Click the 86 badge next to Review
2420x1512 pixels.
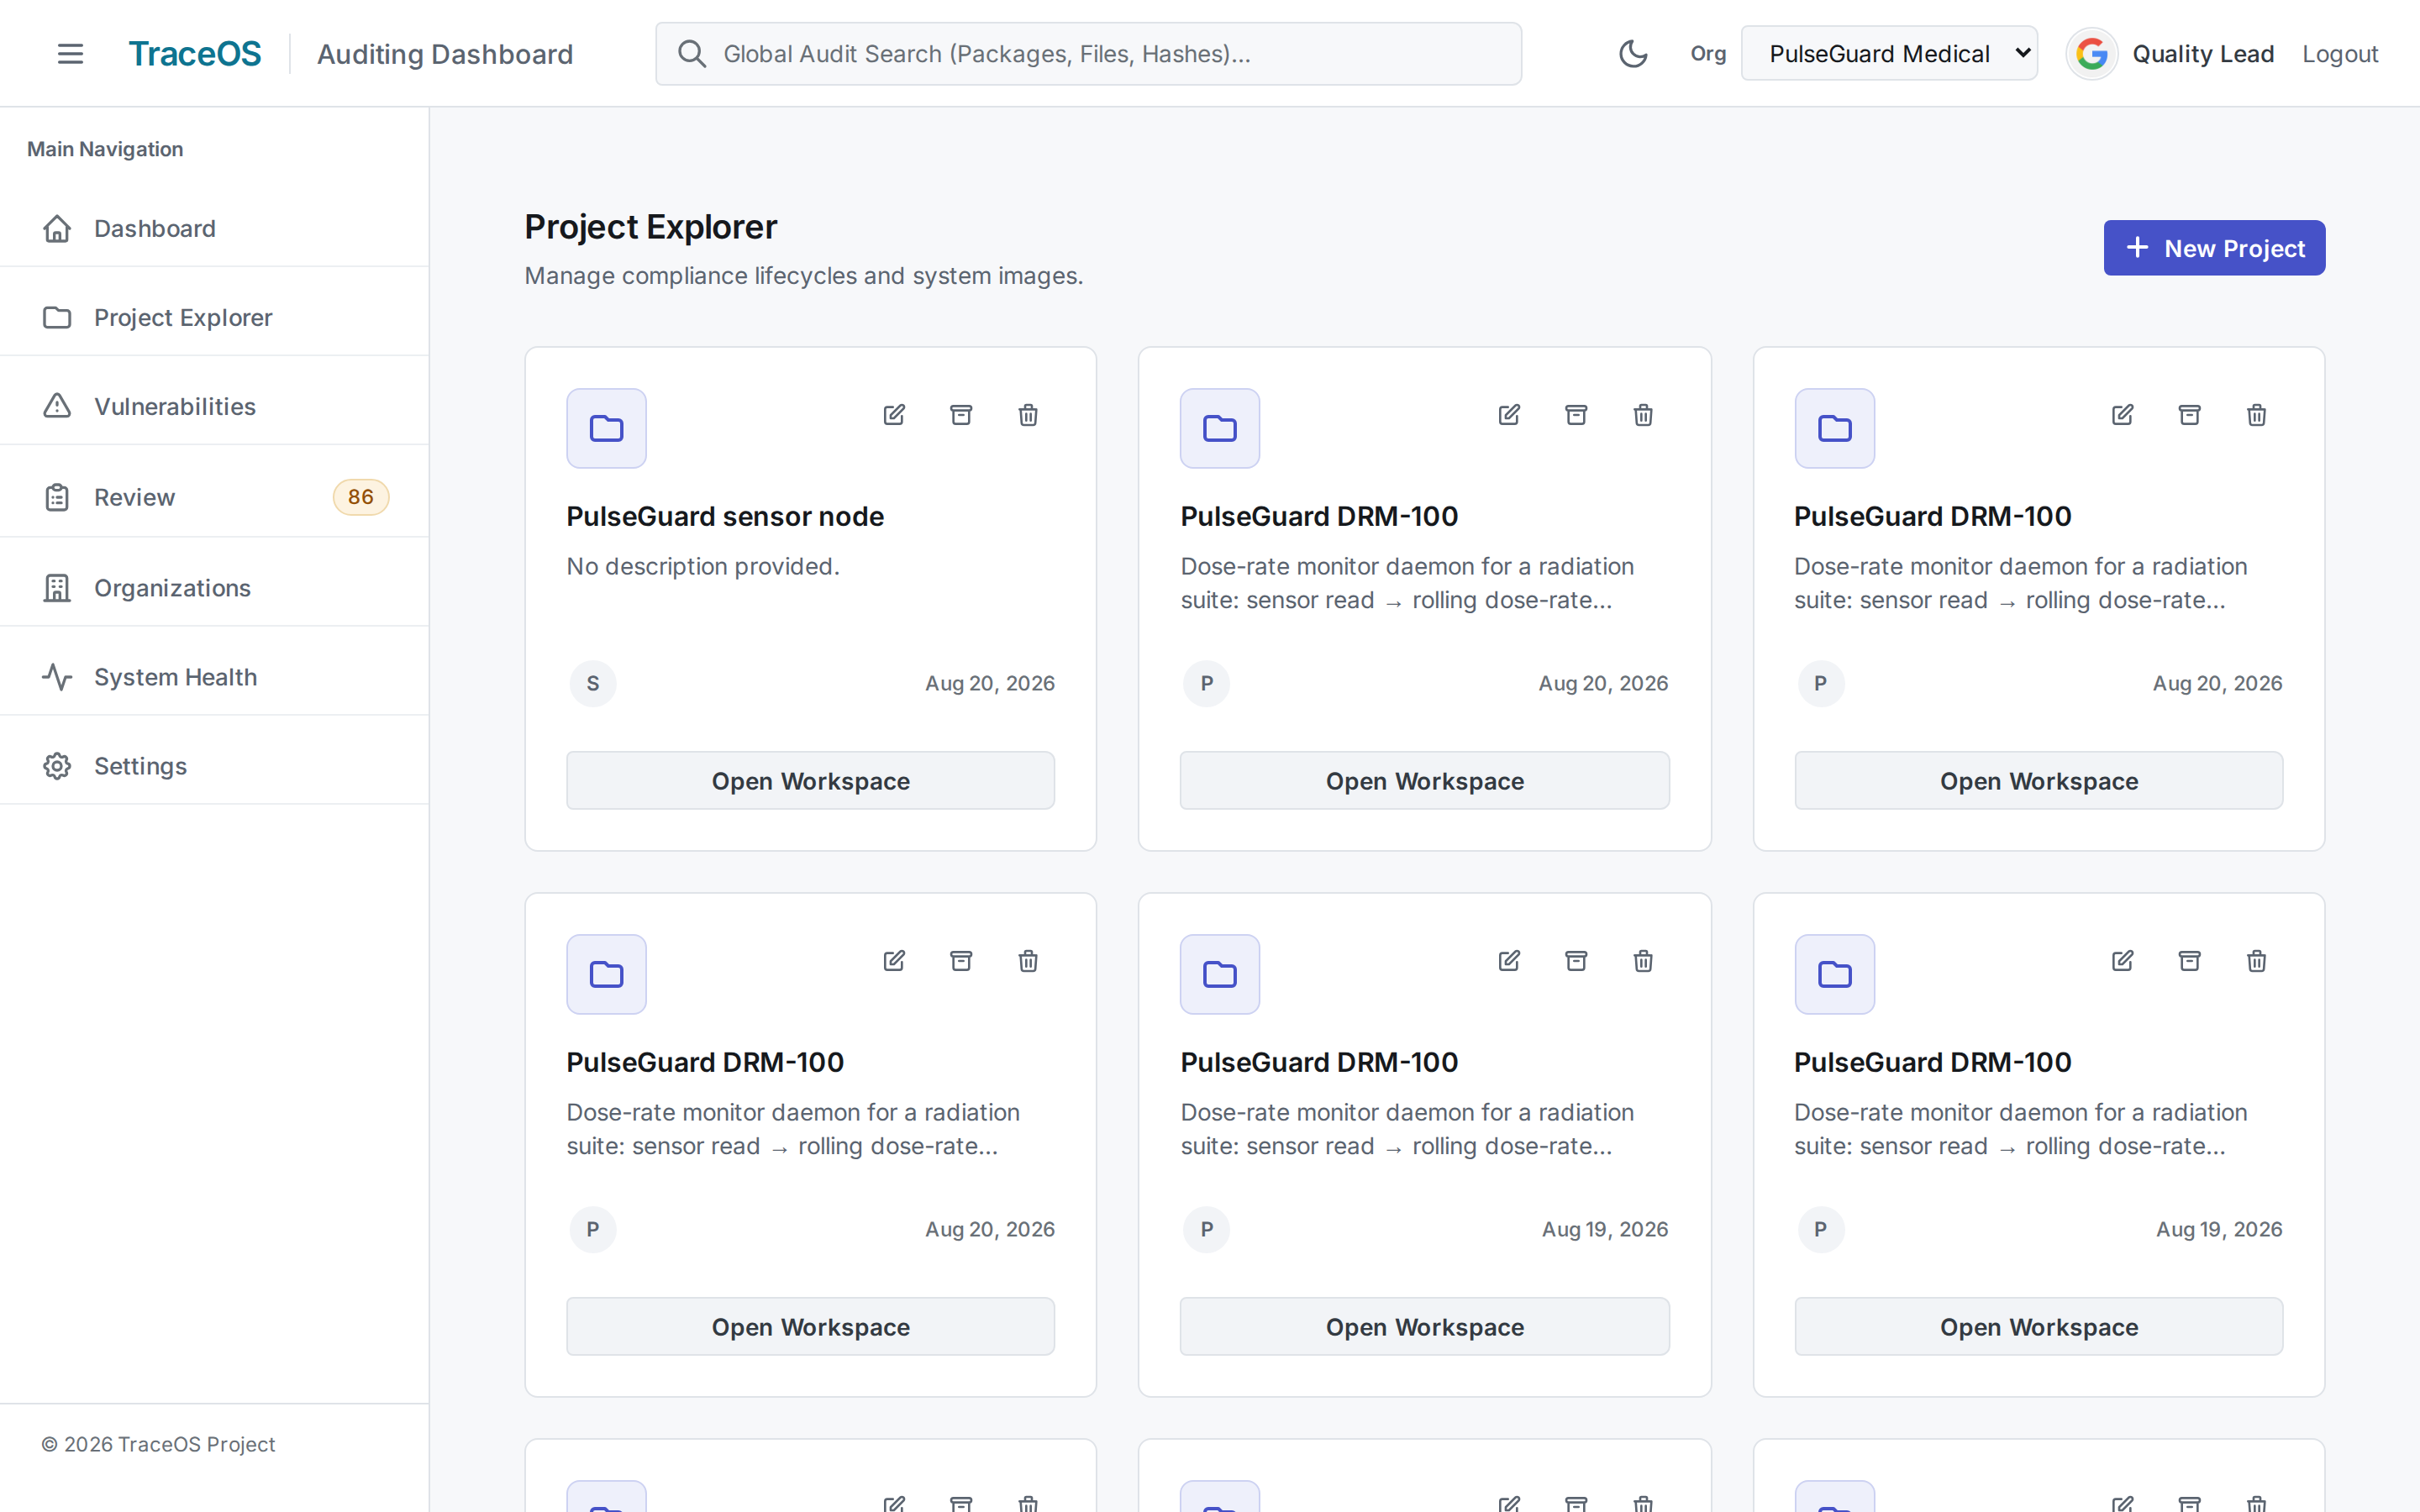[361, 497]
